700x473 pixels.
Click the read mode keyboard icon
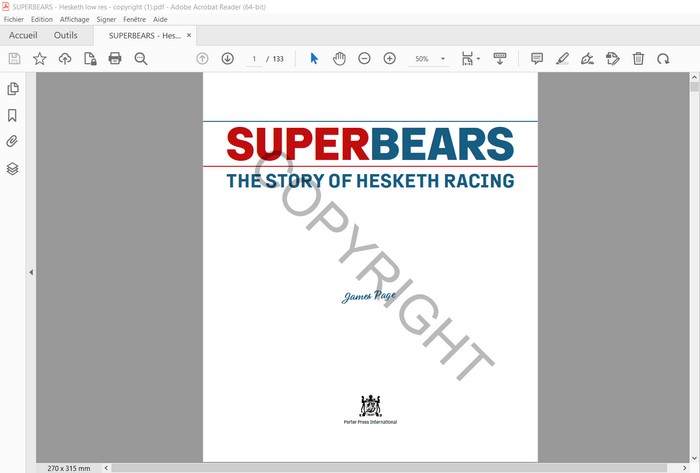(x=500, y=58)
